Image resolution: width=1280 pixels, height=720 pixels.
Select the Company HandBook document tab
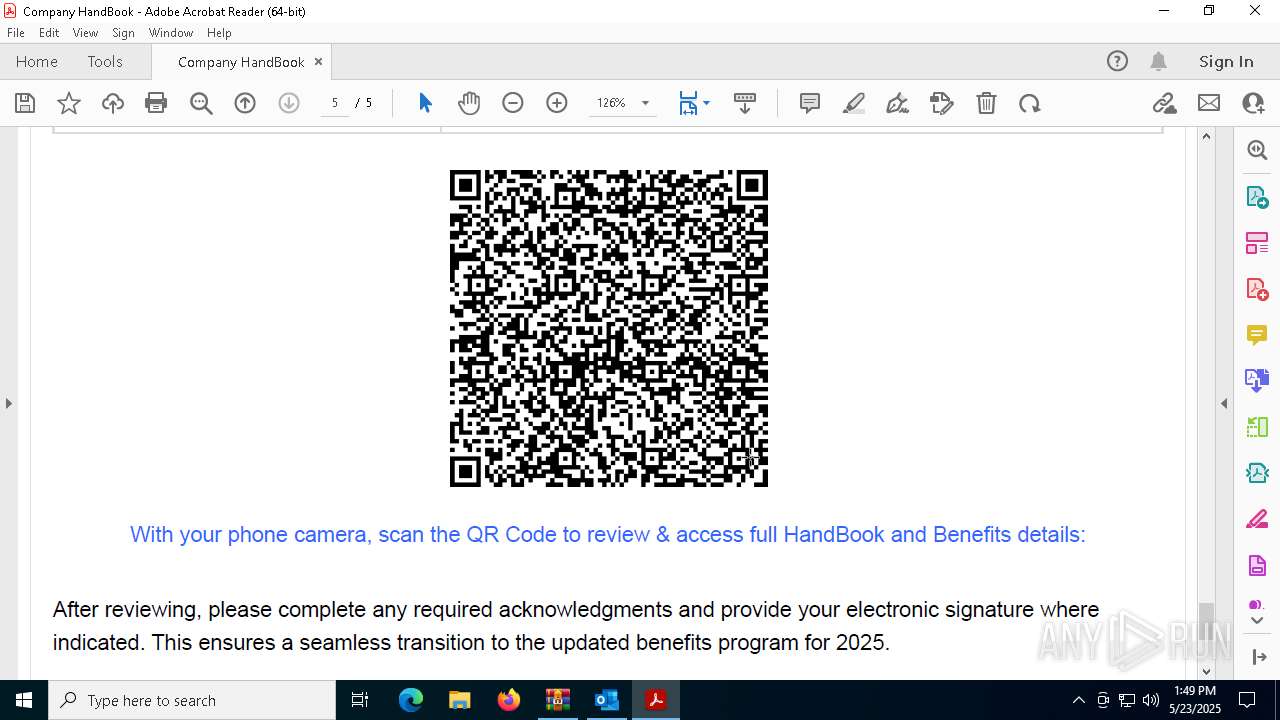click(241, 62)
